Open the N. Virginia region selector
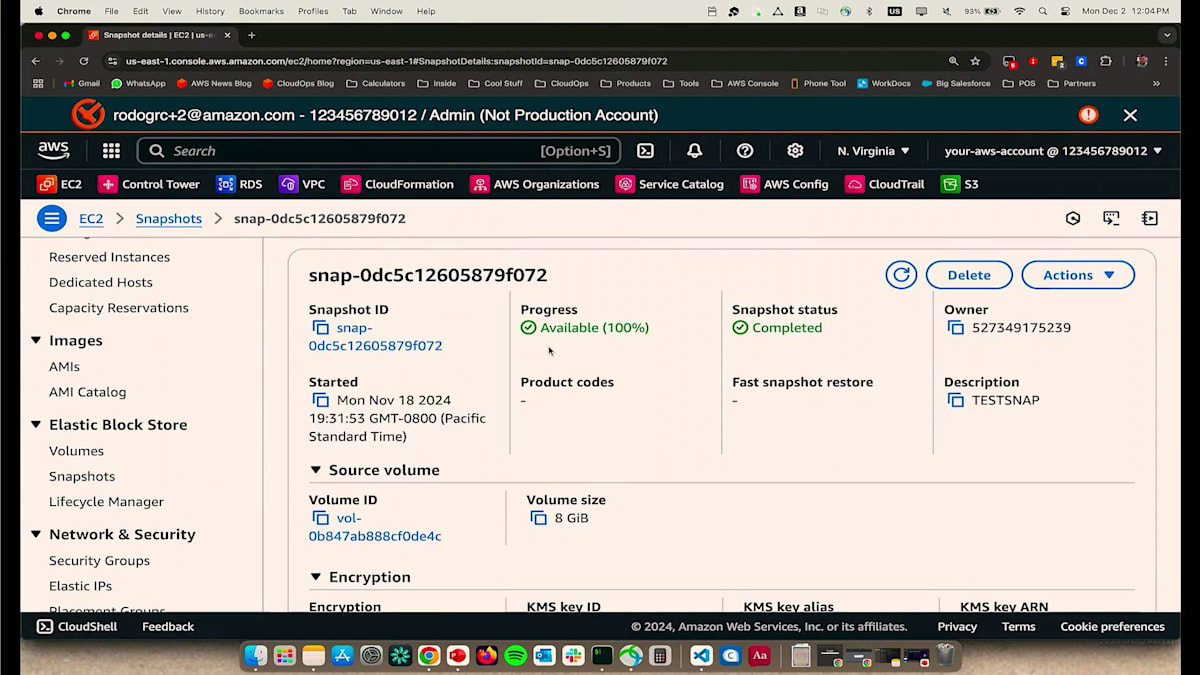This screenshot has width=1200, height=675. point(873,151)
